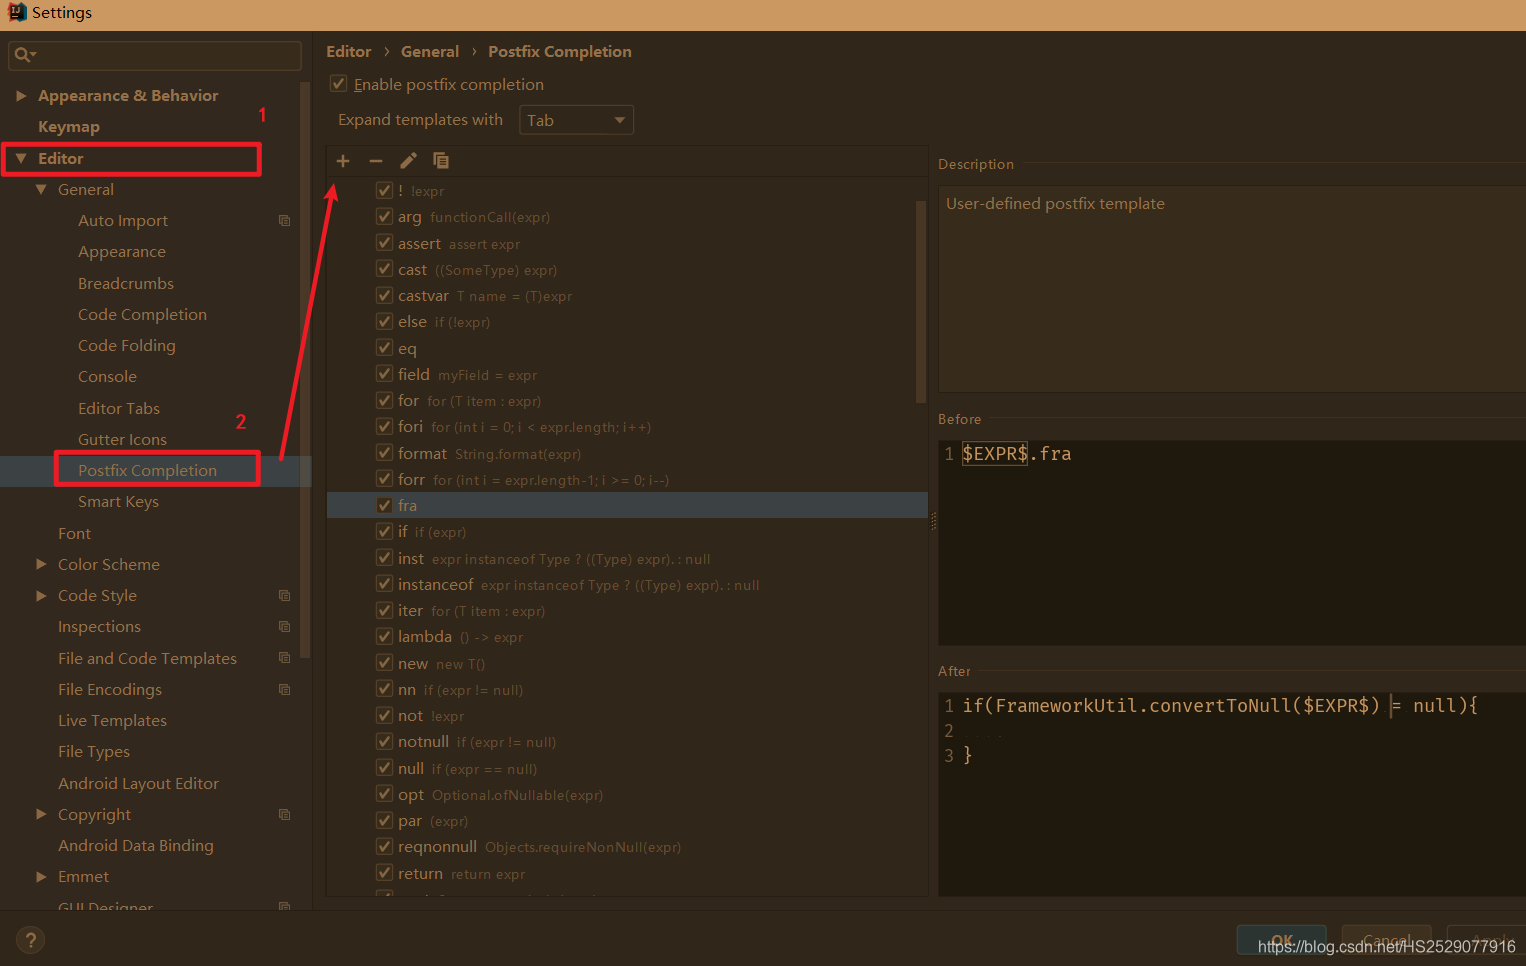Remove selected template with minus icon
Viewport: 1526px width, 966px height.
tap(376, 161)
